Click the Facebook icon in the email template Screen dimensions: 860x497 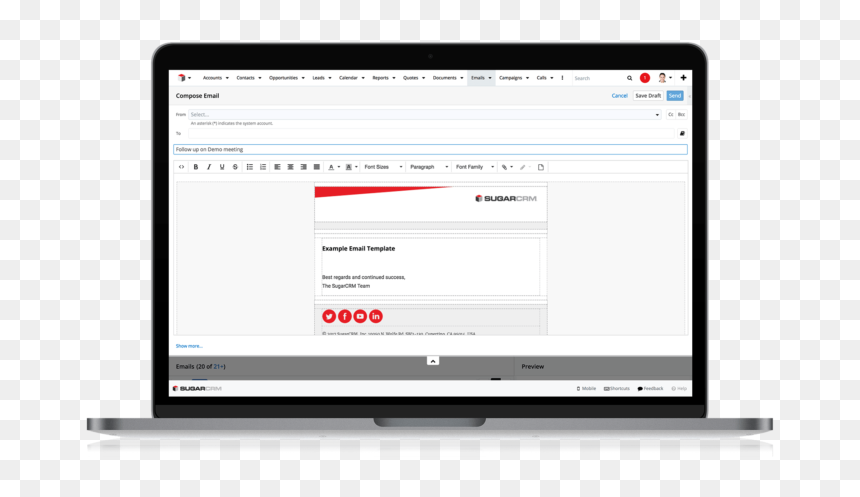[344, 317]
